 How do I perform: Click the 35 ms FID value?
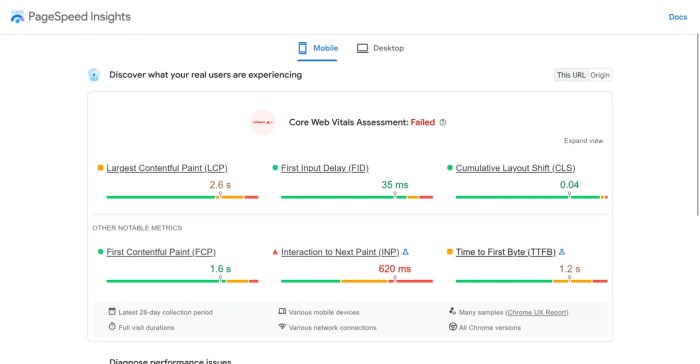[x=395, y=184]
